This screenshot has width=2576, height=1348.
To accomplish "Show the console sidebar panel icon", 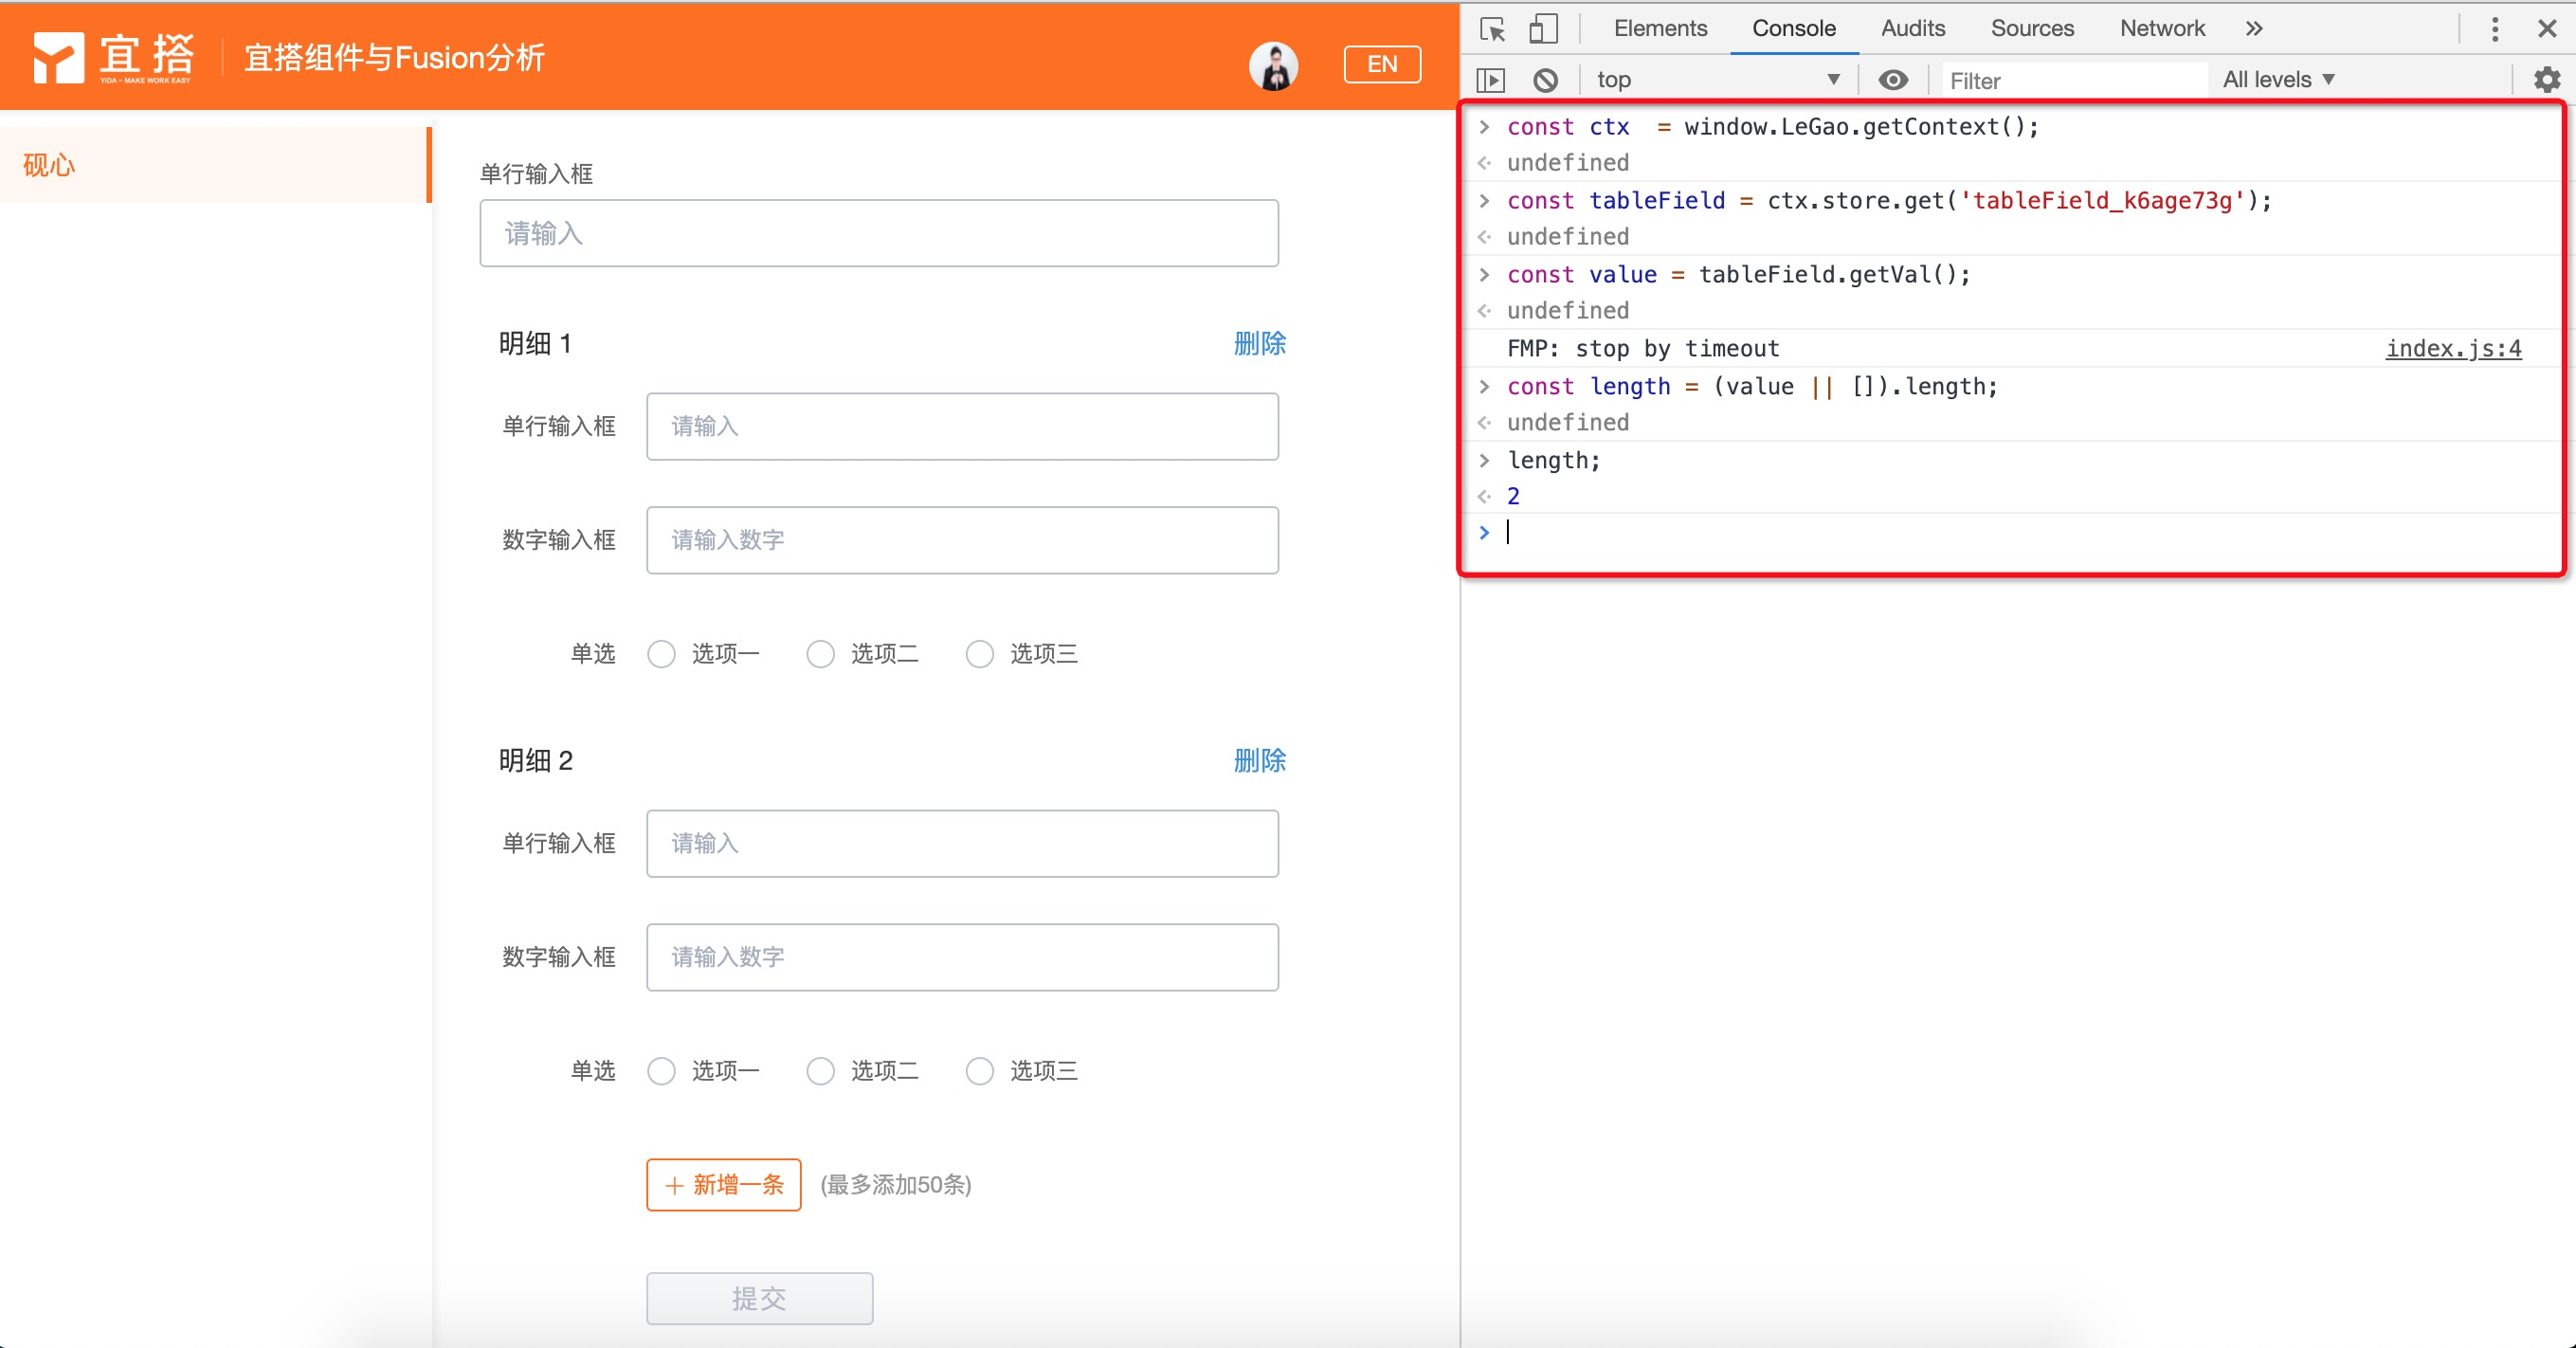I will click(1490, 80).
